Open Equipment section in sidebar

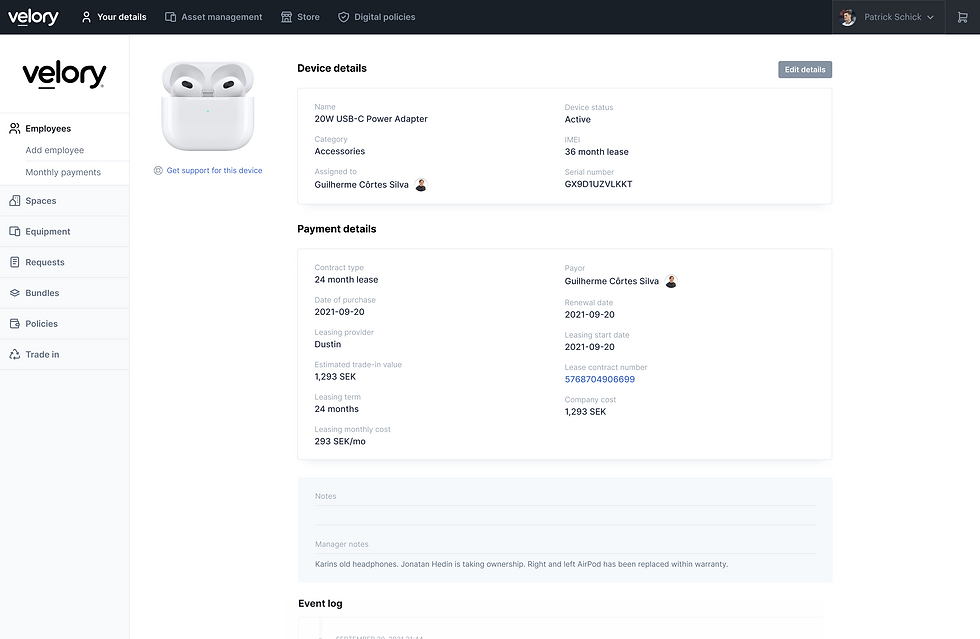(x=64, y=231)
